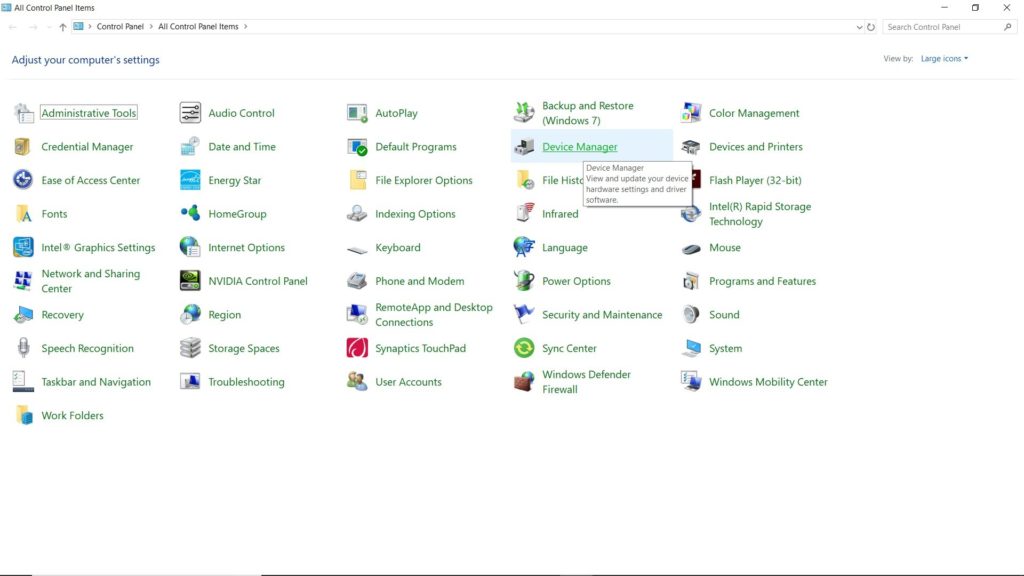
Task: Click the AutoPlay icon
Action: tap(357, 113)
